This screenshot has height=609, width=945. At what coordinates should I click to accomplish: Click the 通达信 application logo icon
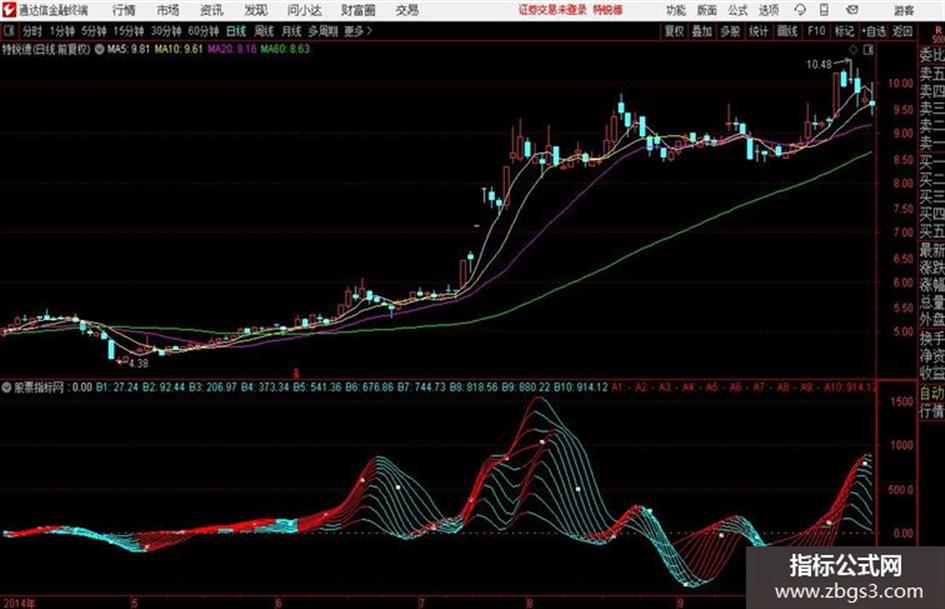(x=8, y=10)
